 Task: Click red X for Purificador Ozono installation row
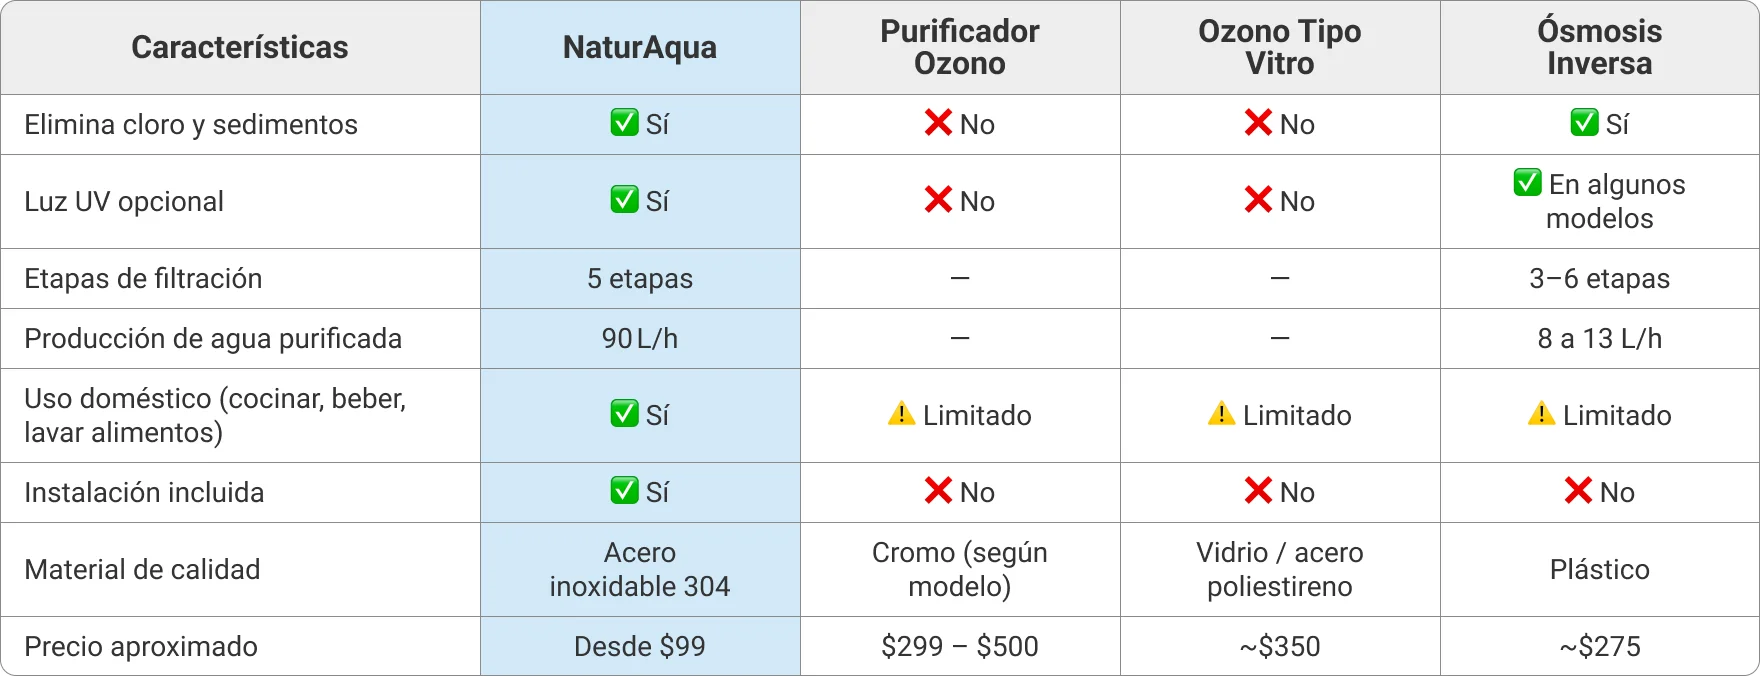938,491
